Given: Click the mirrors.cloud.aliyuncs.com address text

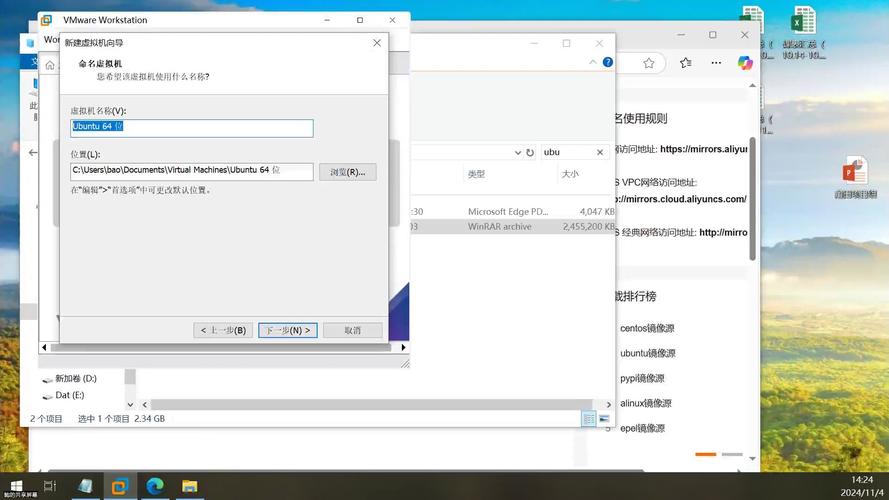Looking at the screenshot, I should [681, 199].
